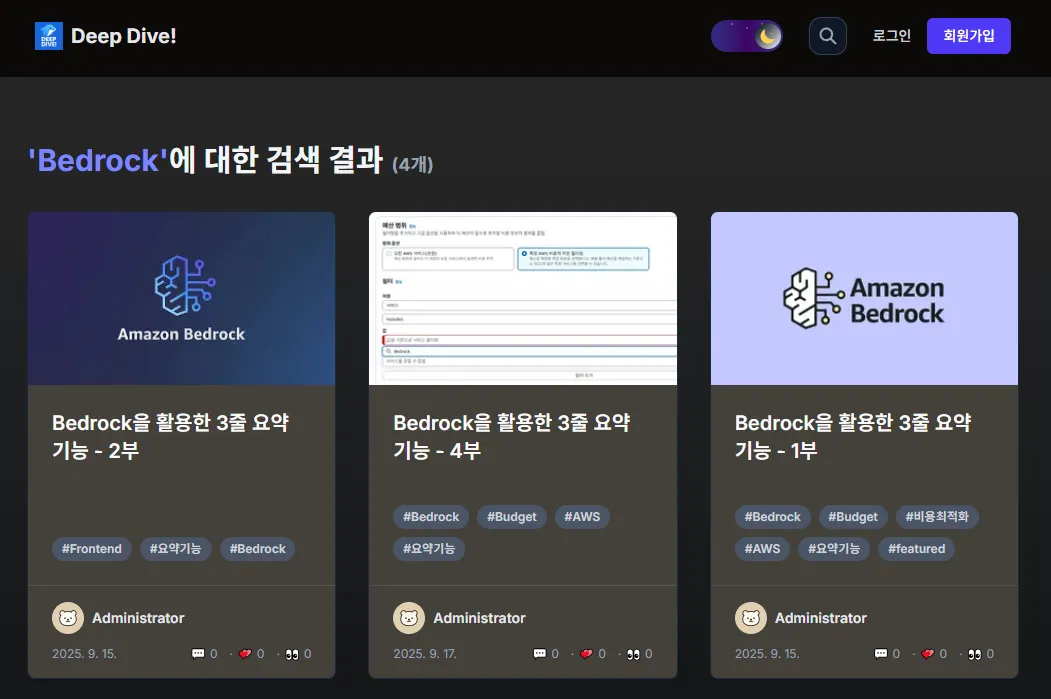Click the Deep Dive! logo icon
Viewport: 1051px width, 699px height.
point(48,36)
